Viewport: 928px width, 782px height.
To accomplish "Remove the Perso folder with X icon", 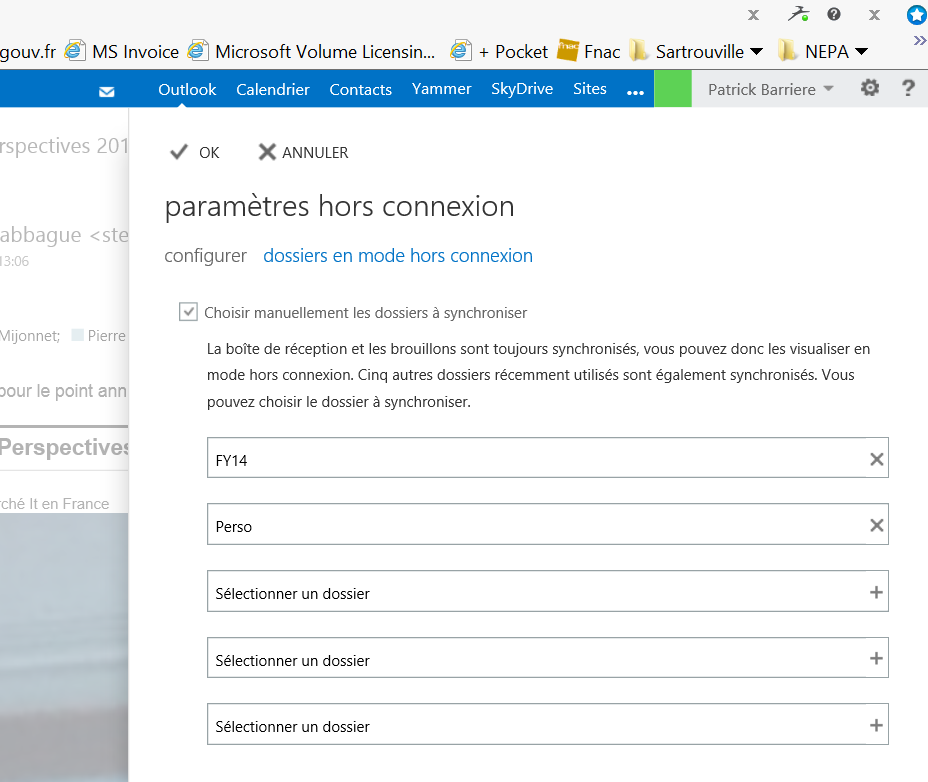I will point(876,526).
